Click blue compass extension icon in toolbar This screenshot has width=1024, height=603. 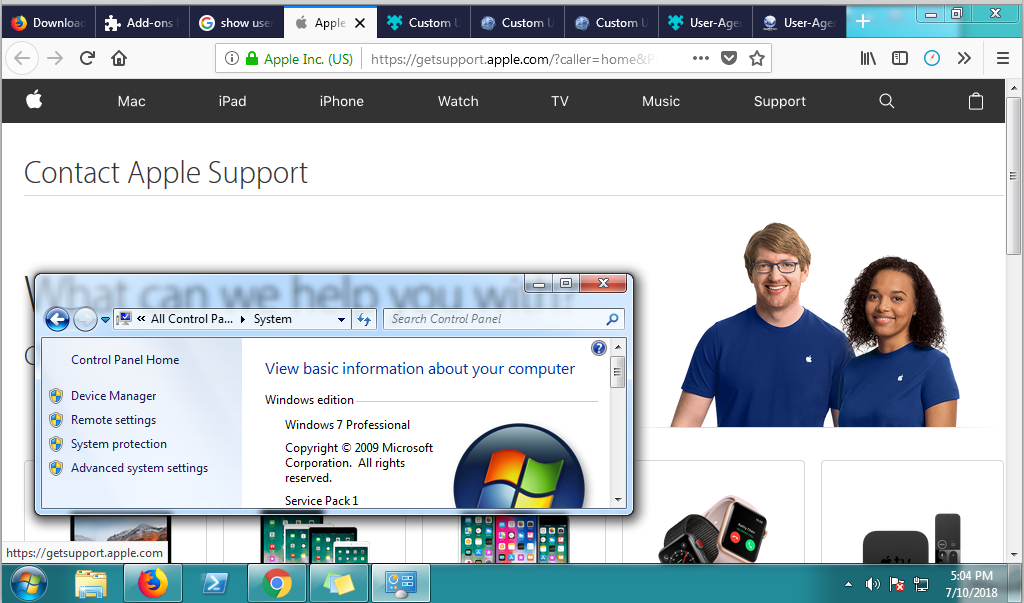(932, 58)
